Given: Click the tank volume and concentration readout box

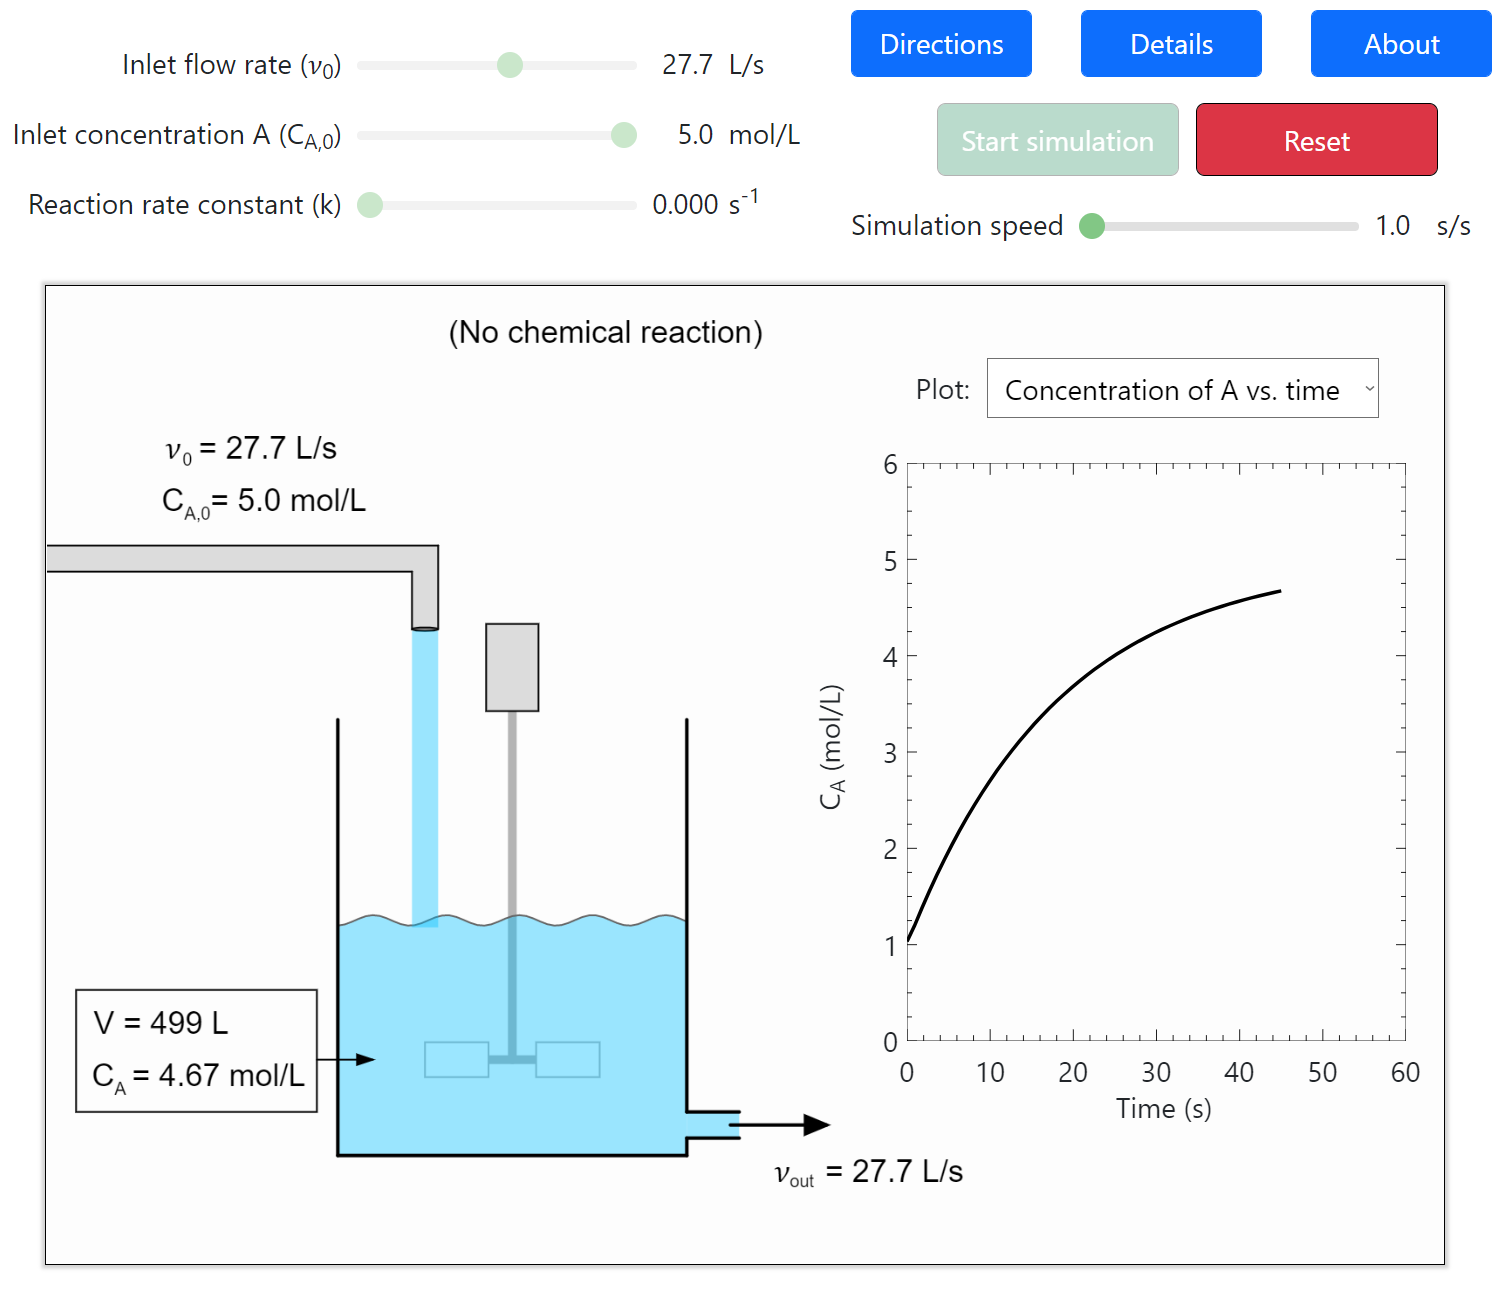Looking at the screenshot, I should [197, 1050].
